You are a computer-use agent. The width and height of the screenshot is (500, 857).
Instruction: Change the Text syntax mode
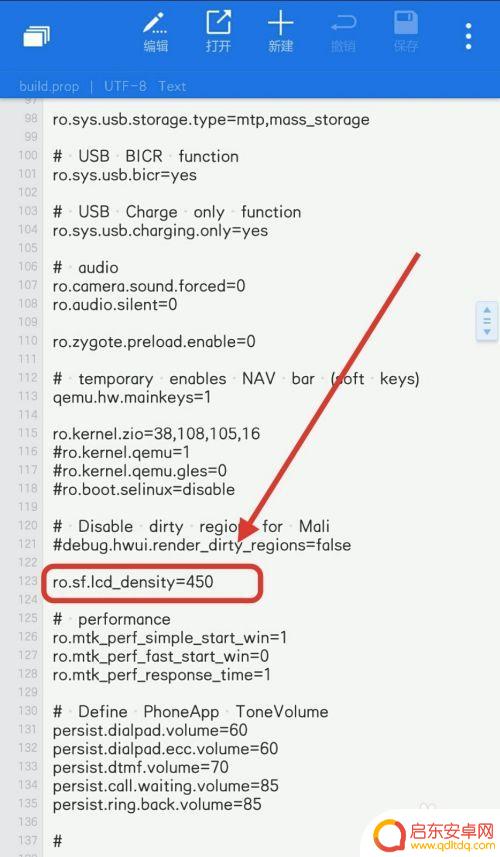coord(172,86)
